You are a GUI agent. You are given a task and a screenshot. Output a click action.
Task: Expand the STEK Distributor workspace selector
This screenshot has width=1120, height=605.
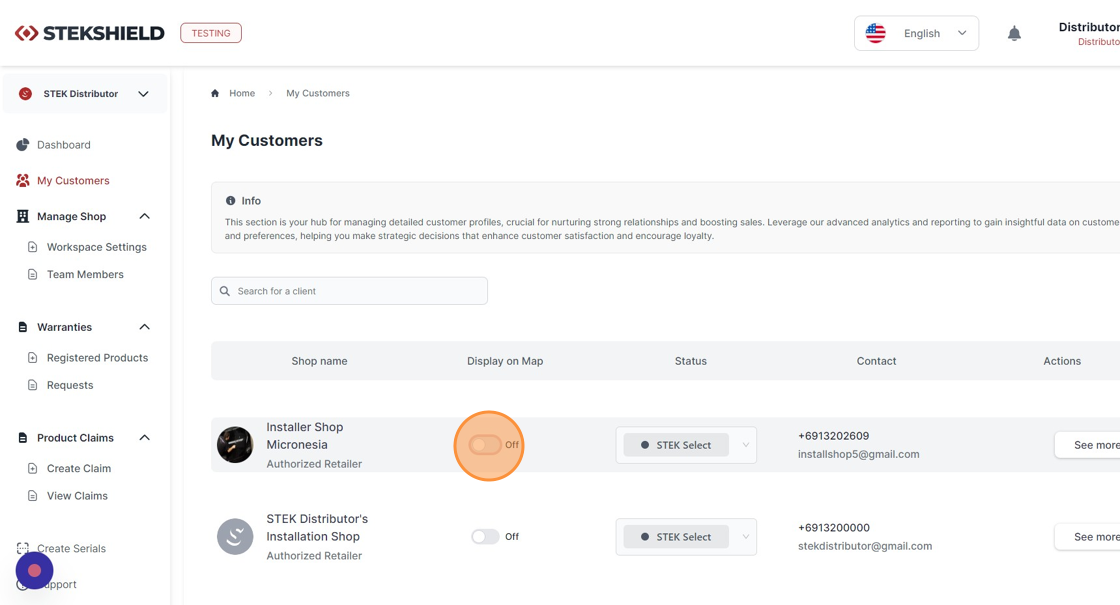pyautogui.click(x=85, y=94)
